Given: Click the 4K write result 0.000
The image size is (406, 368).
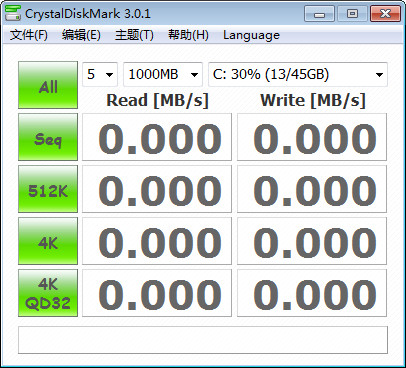Looking at the screenshot, I should pos(312,241).
